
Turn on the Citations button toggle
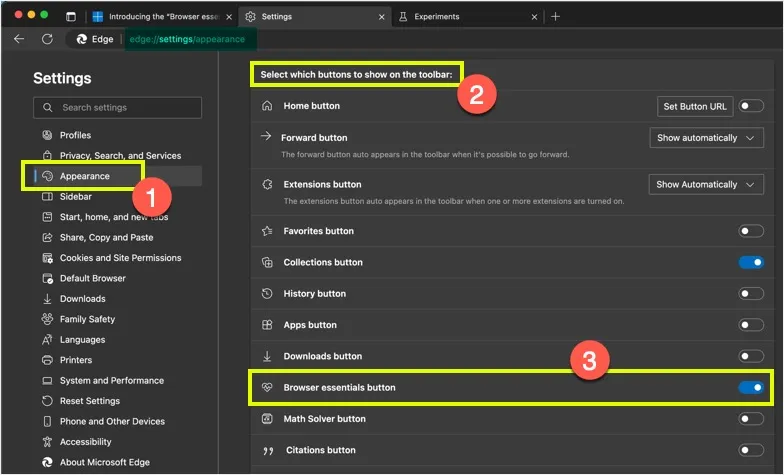[x=751, y=450]
